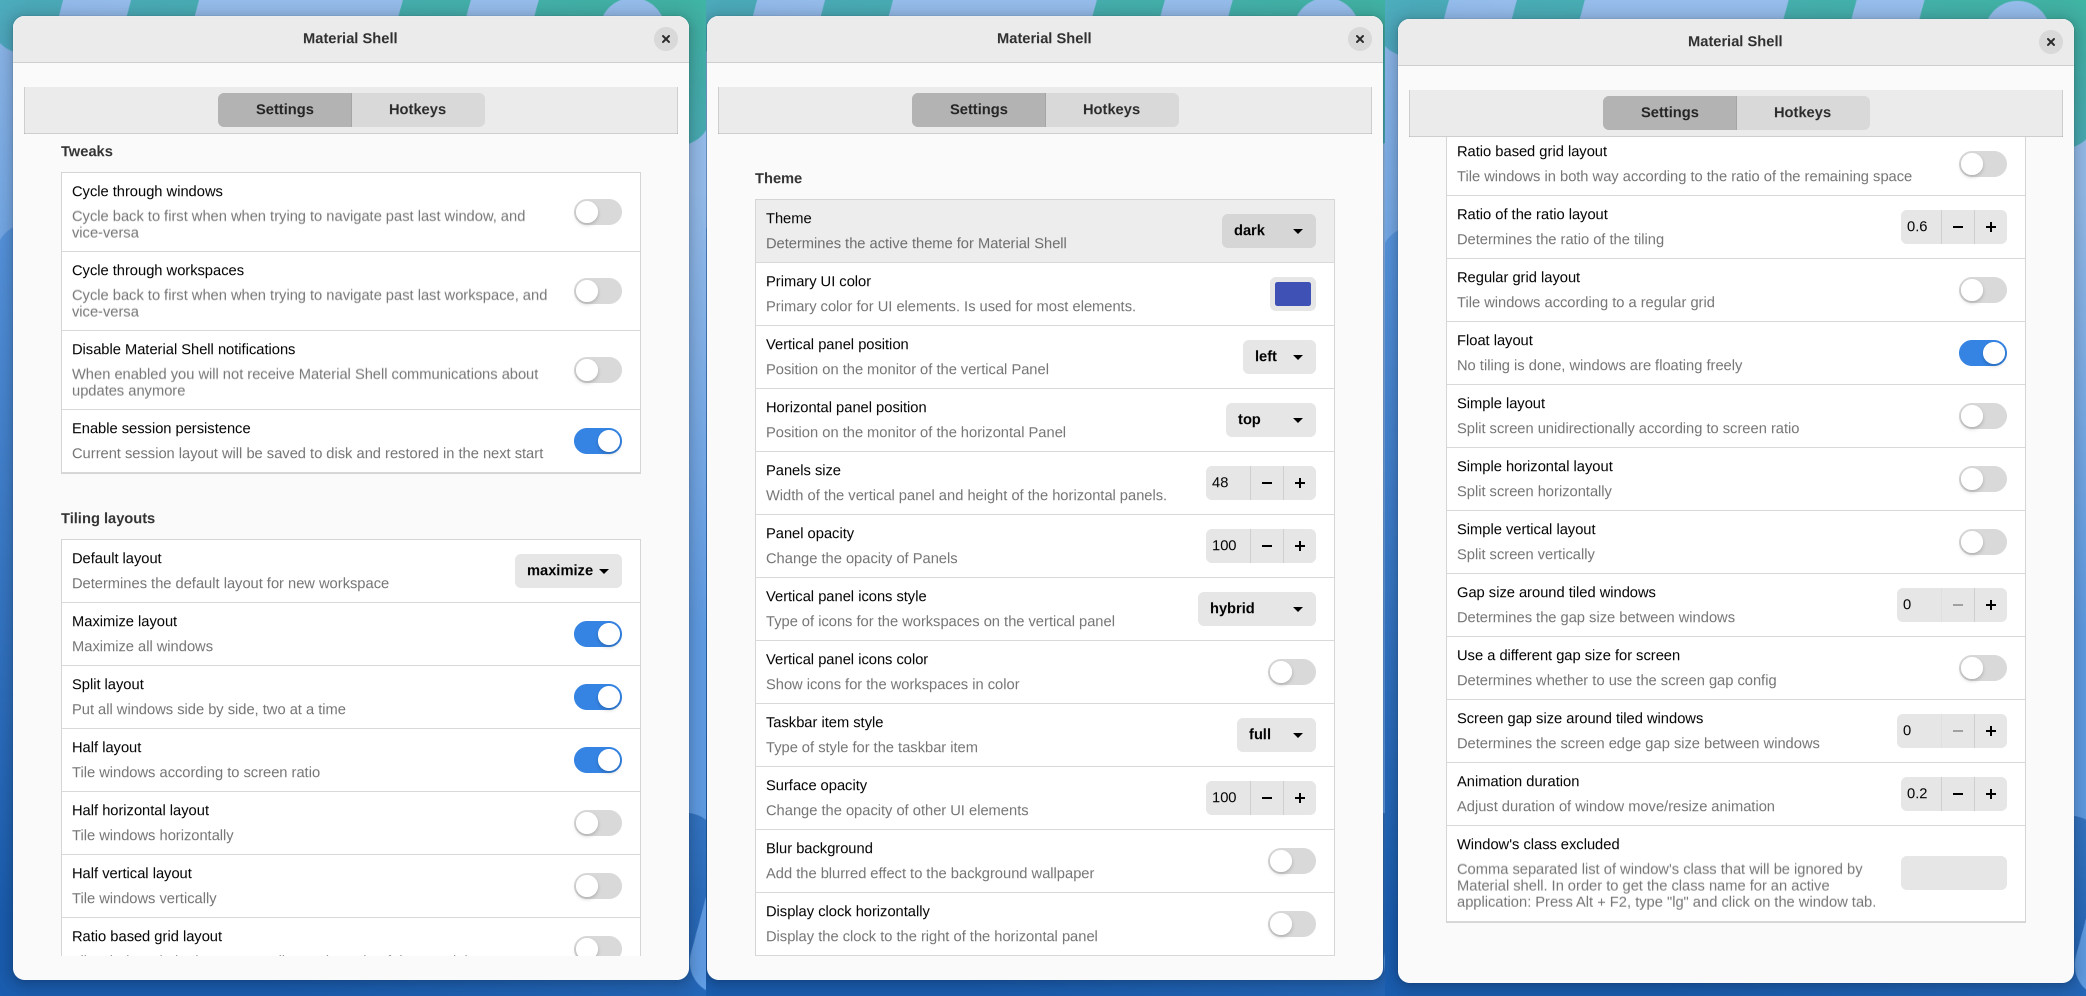
Task: Open Taskbar item style full dropdown
Action: coord(1276,735)
